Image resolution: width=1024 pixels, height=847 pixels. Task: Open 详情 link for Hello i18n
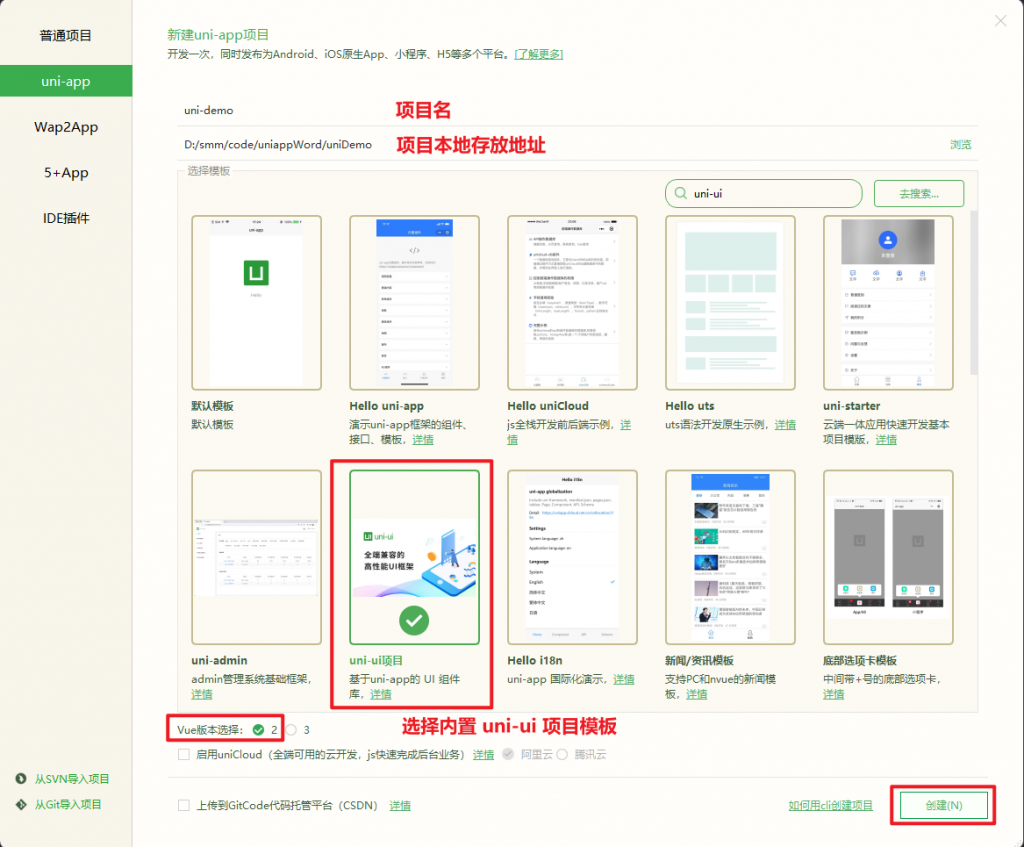624,679
